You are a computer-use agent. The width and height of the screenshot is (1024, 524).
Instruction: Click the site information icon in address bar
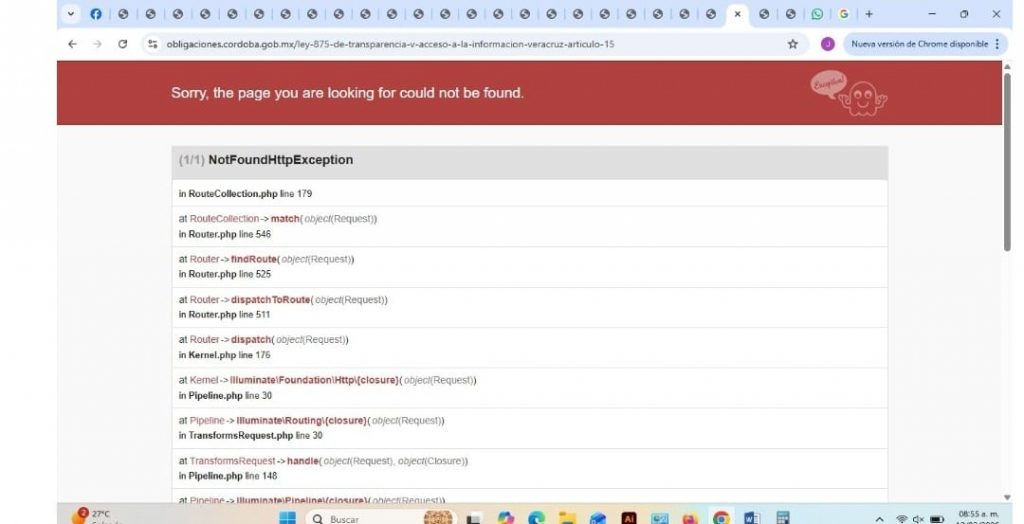[x=153, y=44]
